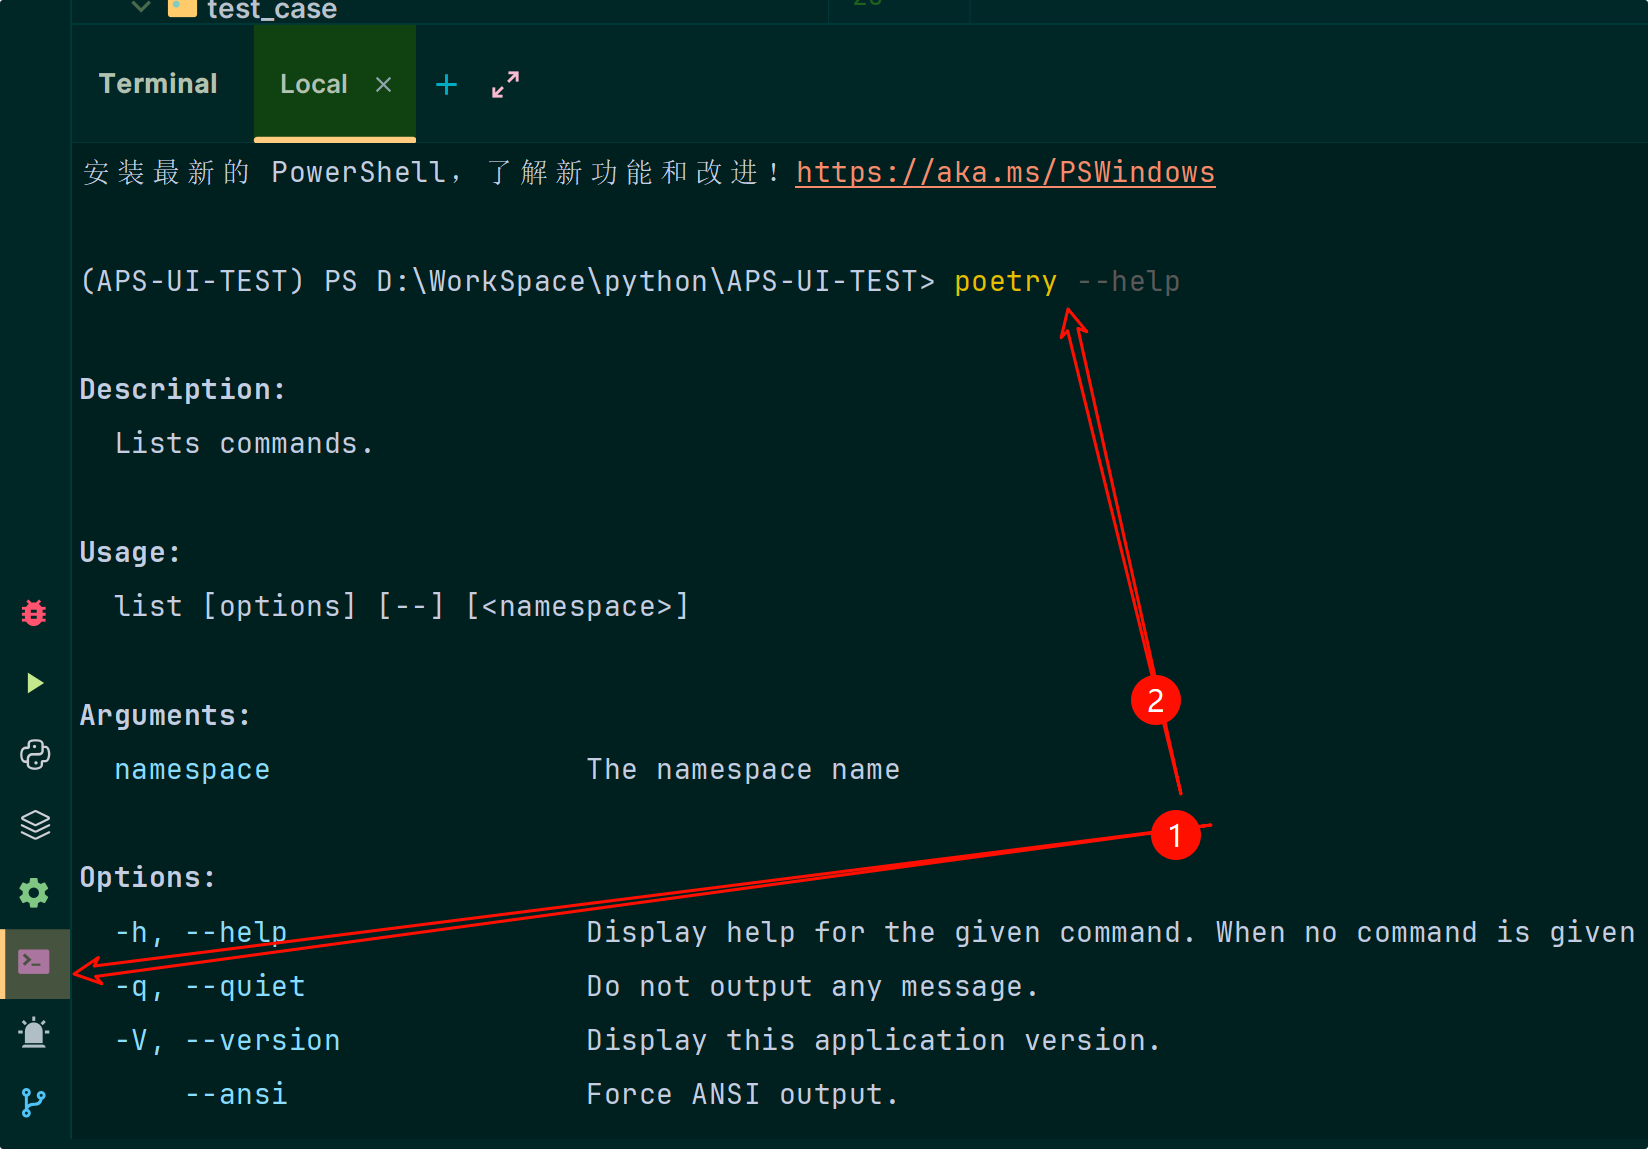Open the https://aka.ms/PSWindows link

pos(1005,172)
